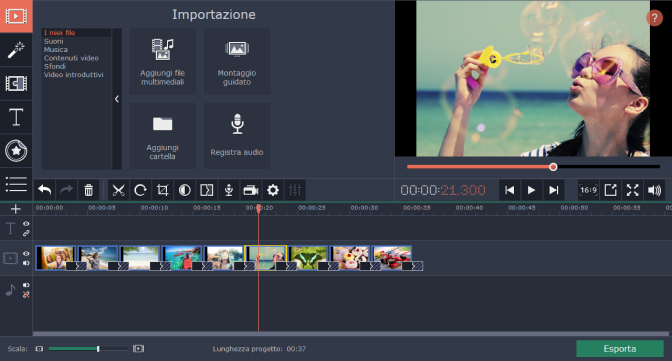672x361 pixels.
Task: Select the Split scissors tool
Action: (x=118, y=190)
